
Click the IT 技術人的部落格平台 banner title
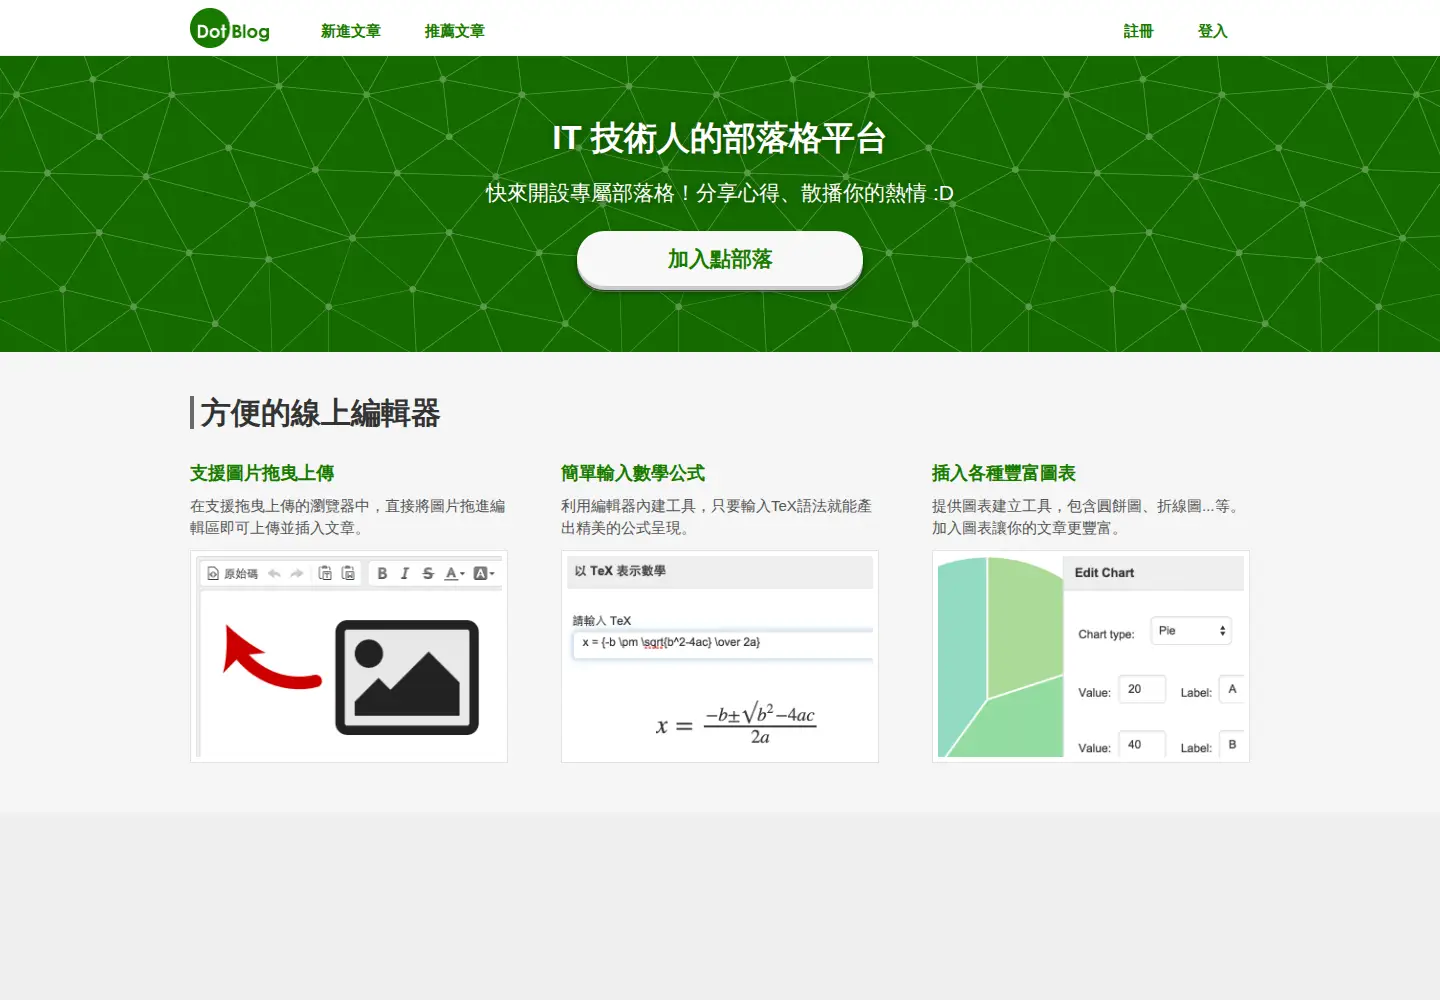pyautogui.click(x=719, y=139)
